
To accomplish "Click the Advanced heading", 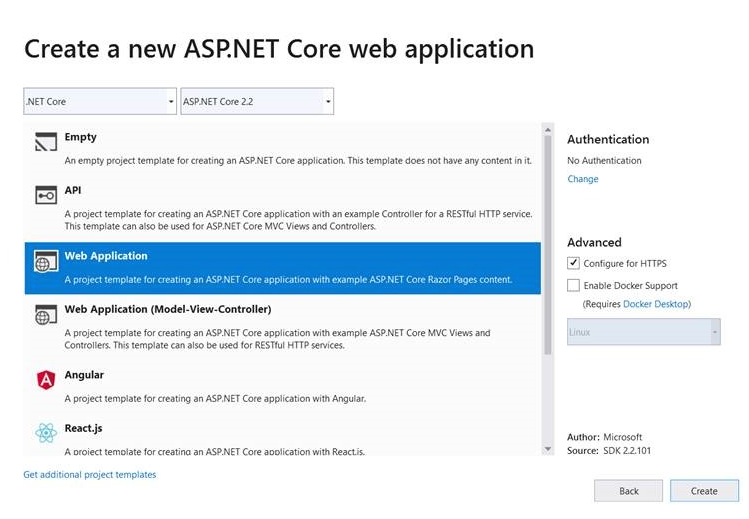I will pos(594,243).
